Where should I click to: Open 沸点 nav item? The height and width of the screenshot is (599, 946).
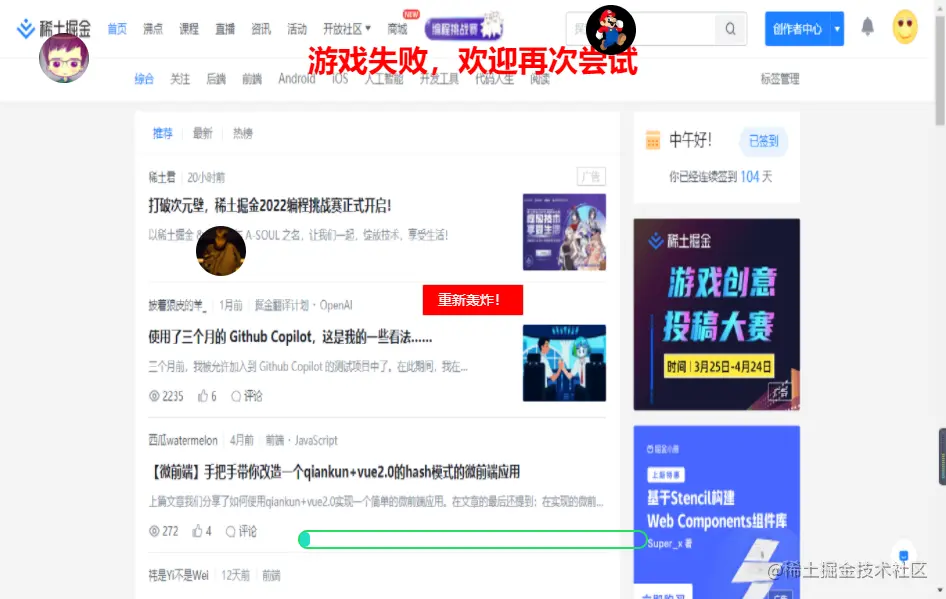click(x=153, y=29)
